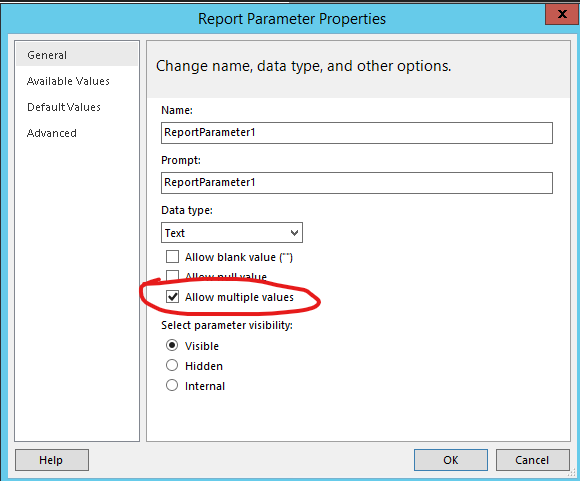
Task: Switch to the Default Values page
Action: [x=64, y=107]
